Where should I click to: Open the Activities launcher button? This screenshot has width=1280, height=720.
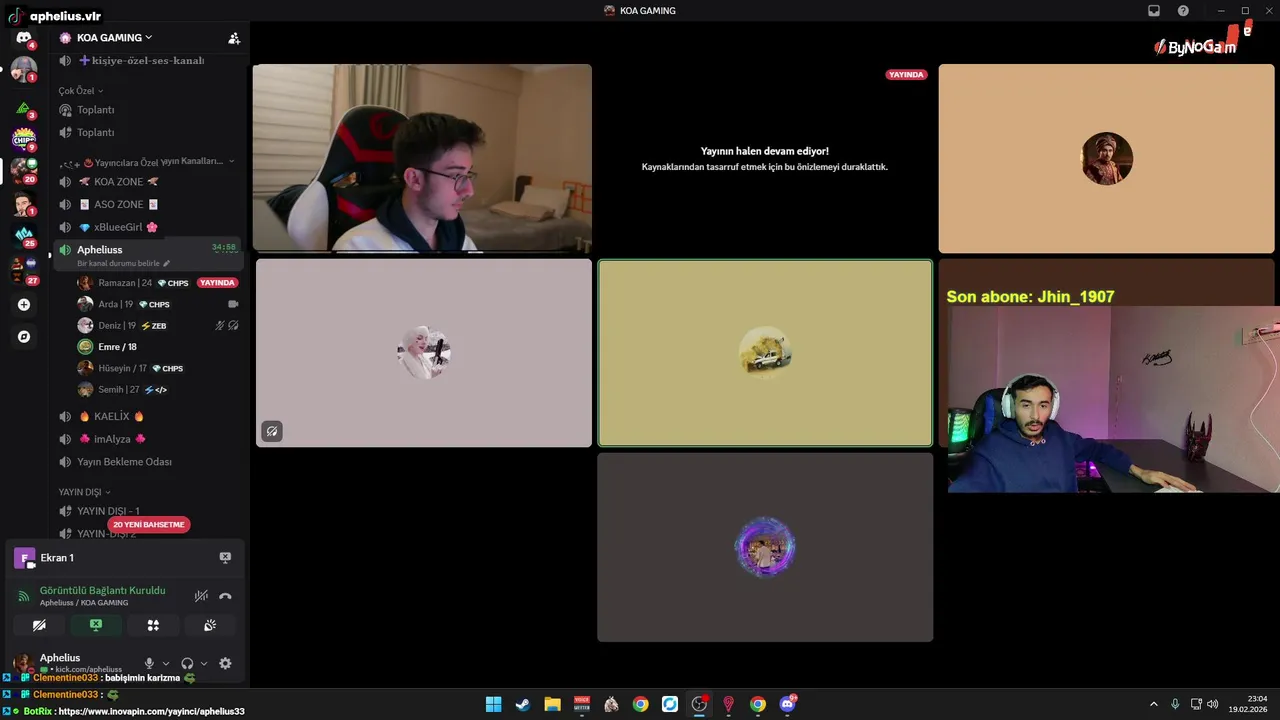click(x=153, y=625)
